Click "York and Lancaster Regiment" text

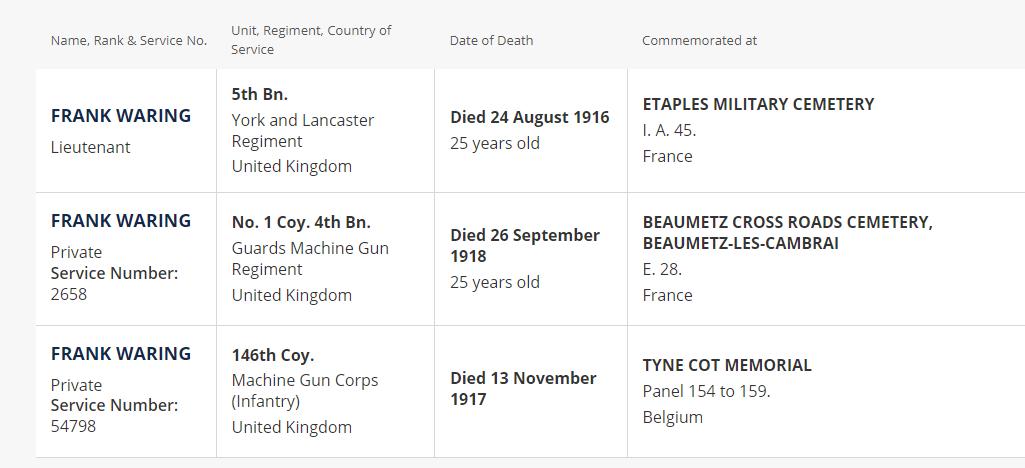302,130
